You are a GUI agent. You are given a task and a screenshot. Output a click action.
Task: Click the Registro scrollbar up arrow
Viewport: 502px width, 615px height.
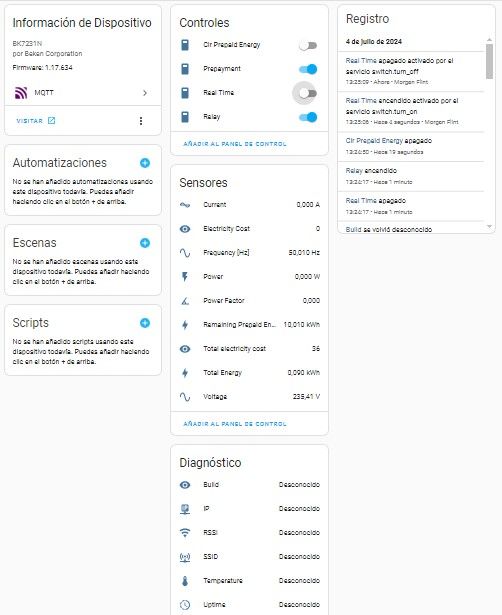(489, 40)
